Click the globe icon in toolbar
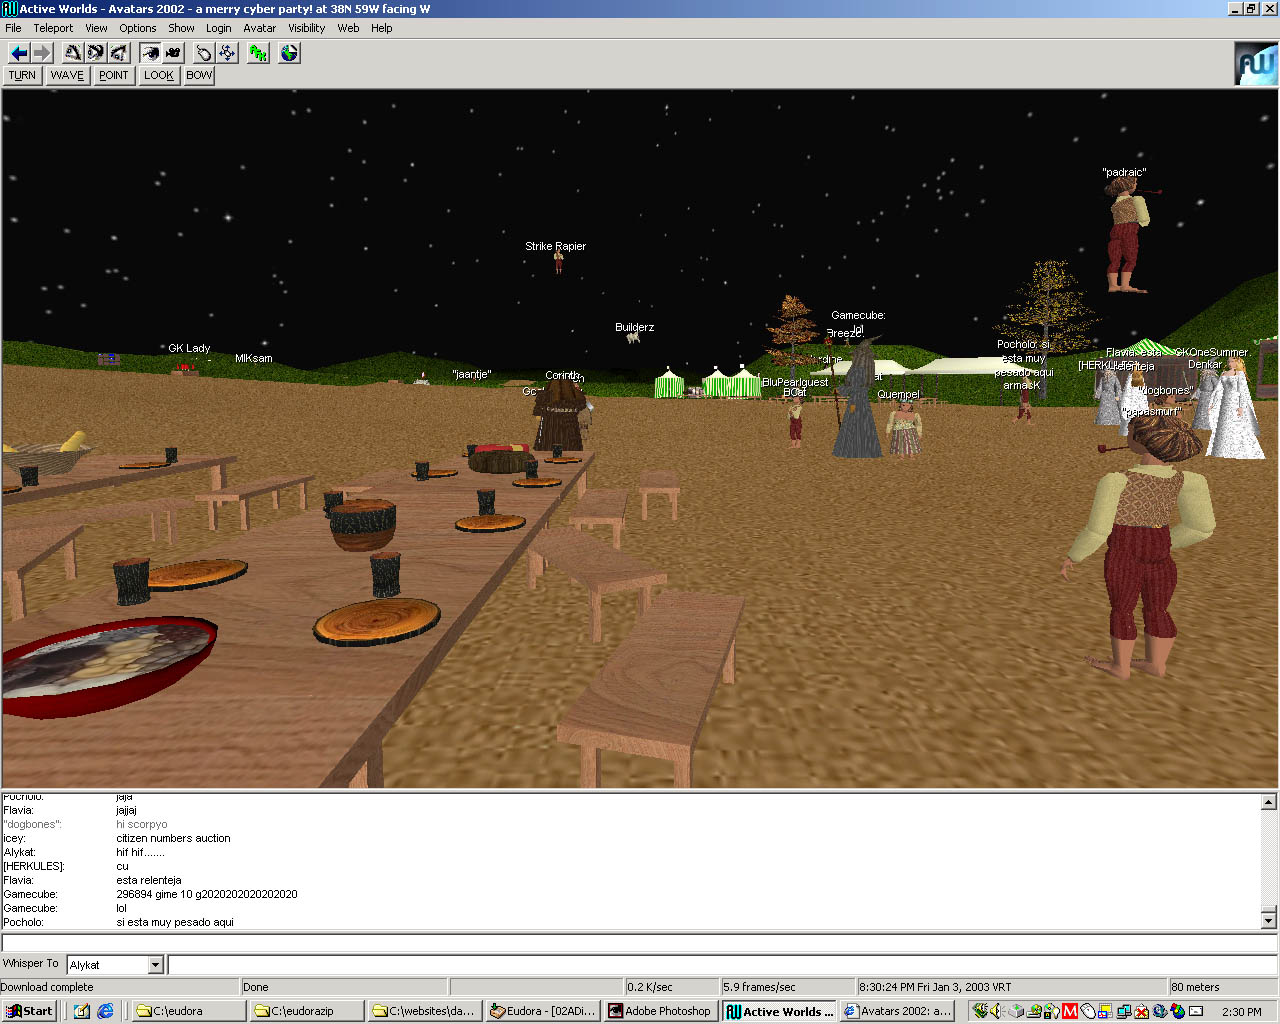The height and width of the screenshot is (1024, 1280). 289,53
